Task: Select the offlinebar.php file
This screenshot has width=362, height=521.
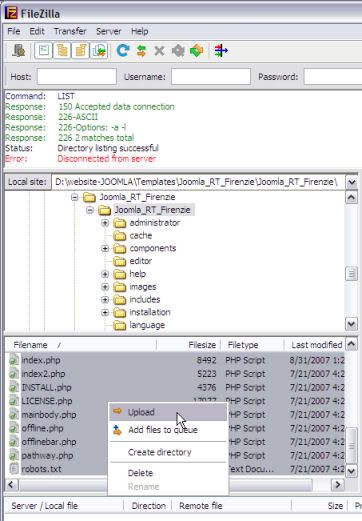Action: 49,442
